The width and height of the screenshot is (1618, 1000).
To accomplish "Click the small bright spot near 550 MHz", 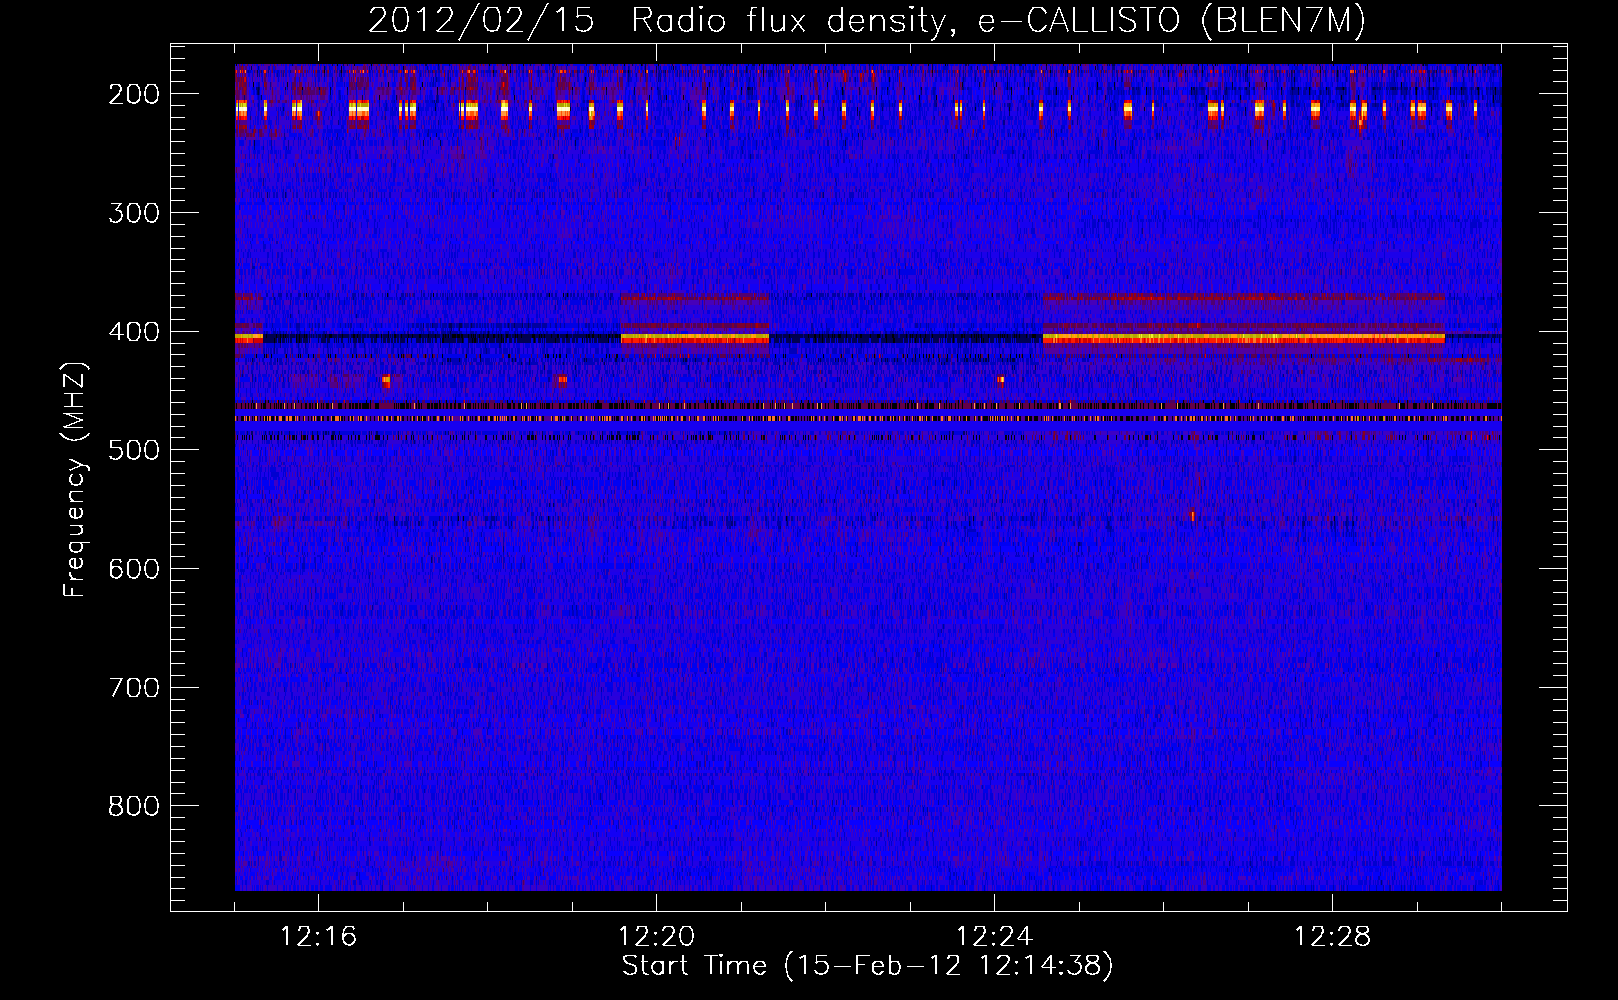I will 1192,516.
